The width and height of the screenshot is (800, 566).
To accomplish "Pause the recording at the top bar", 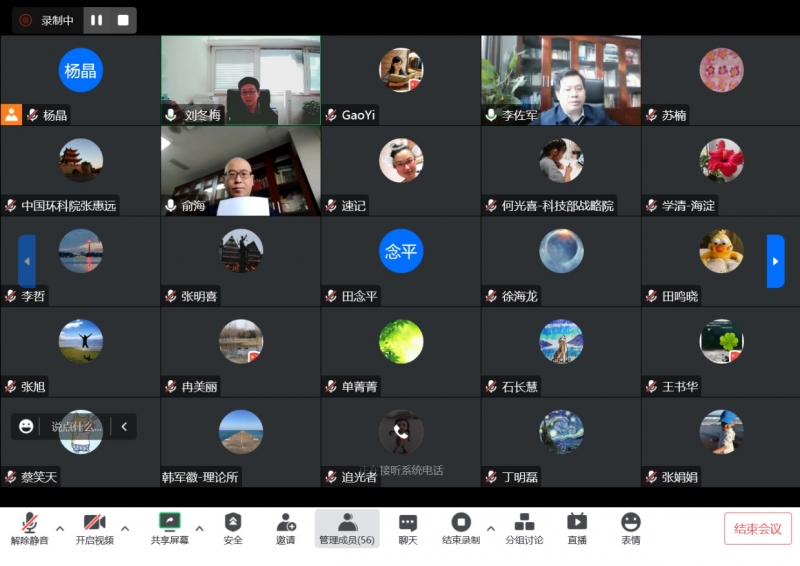I will click(97, 20).
